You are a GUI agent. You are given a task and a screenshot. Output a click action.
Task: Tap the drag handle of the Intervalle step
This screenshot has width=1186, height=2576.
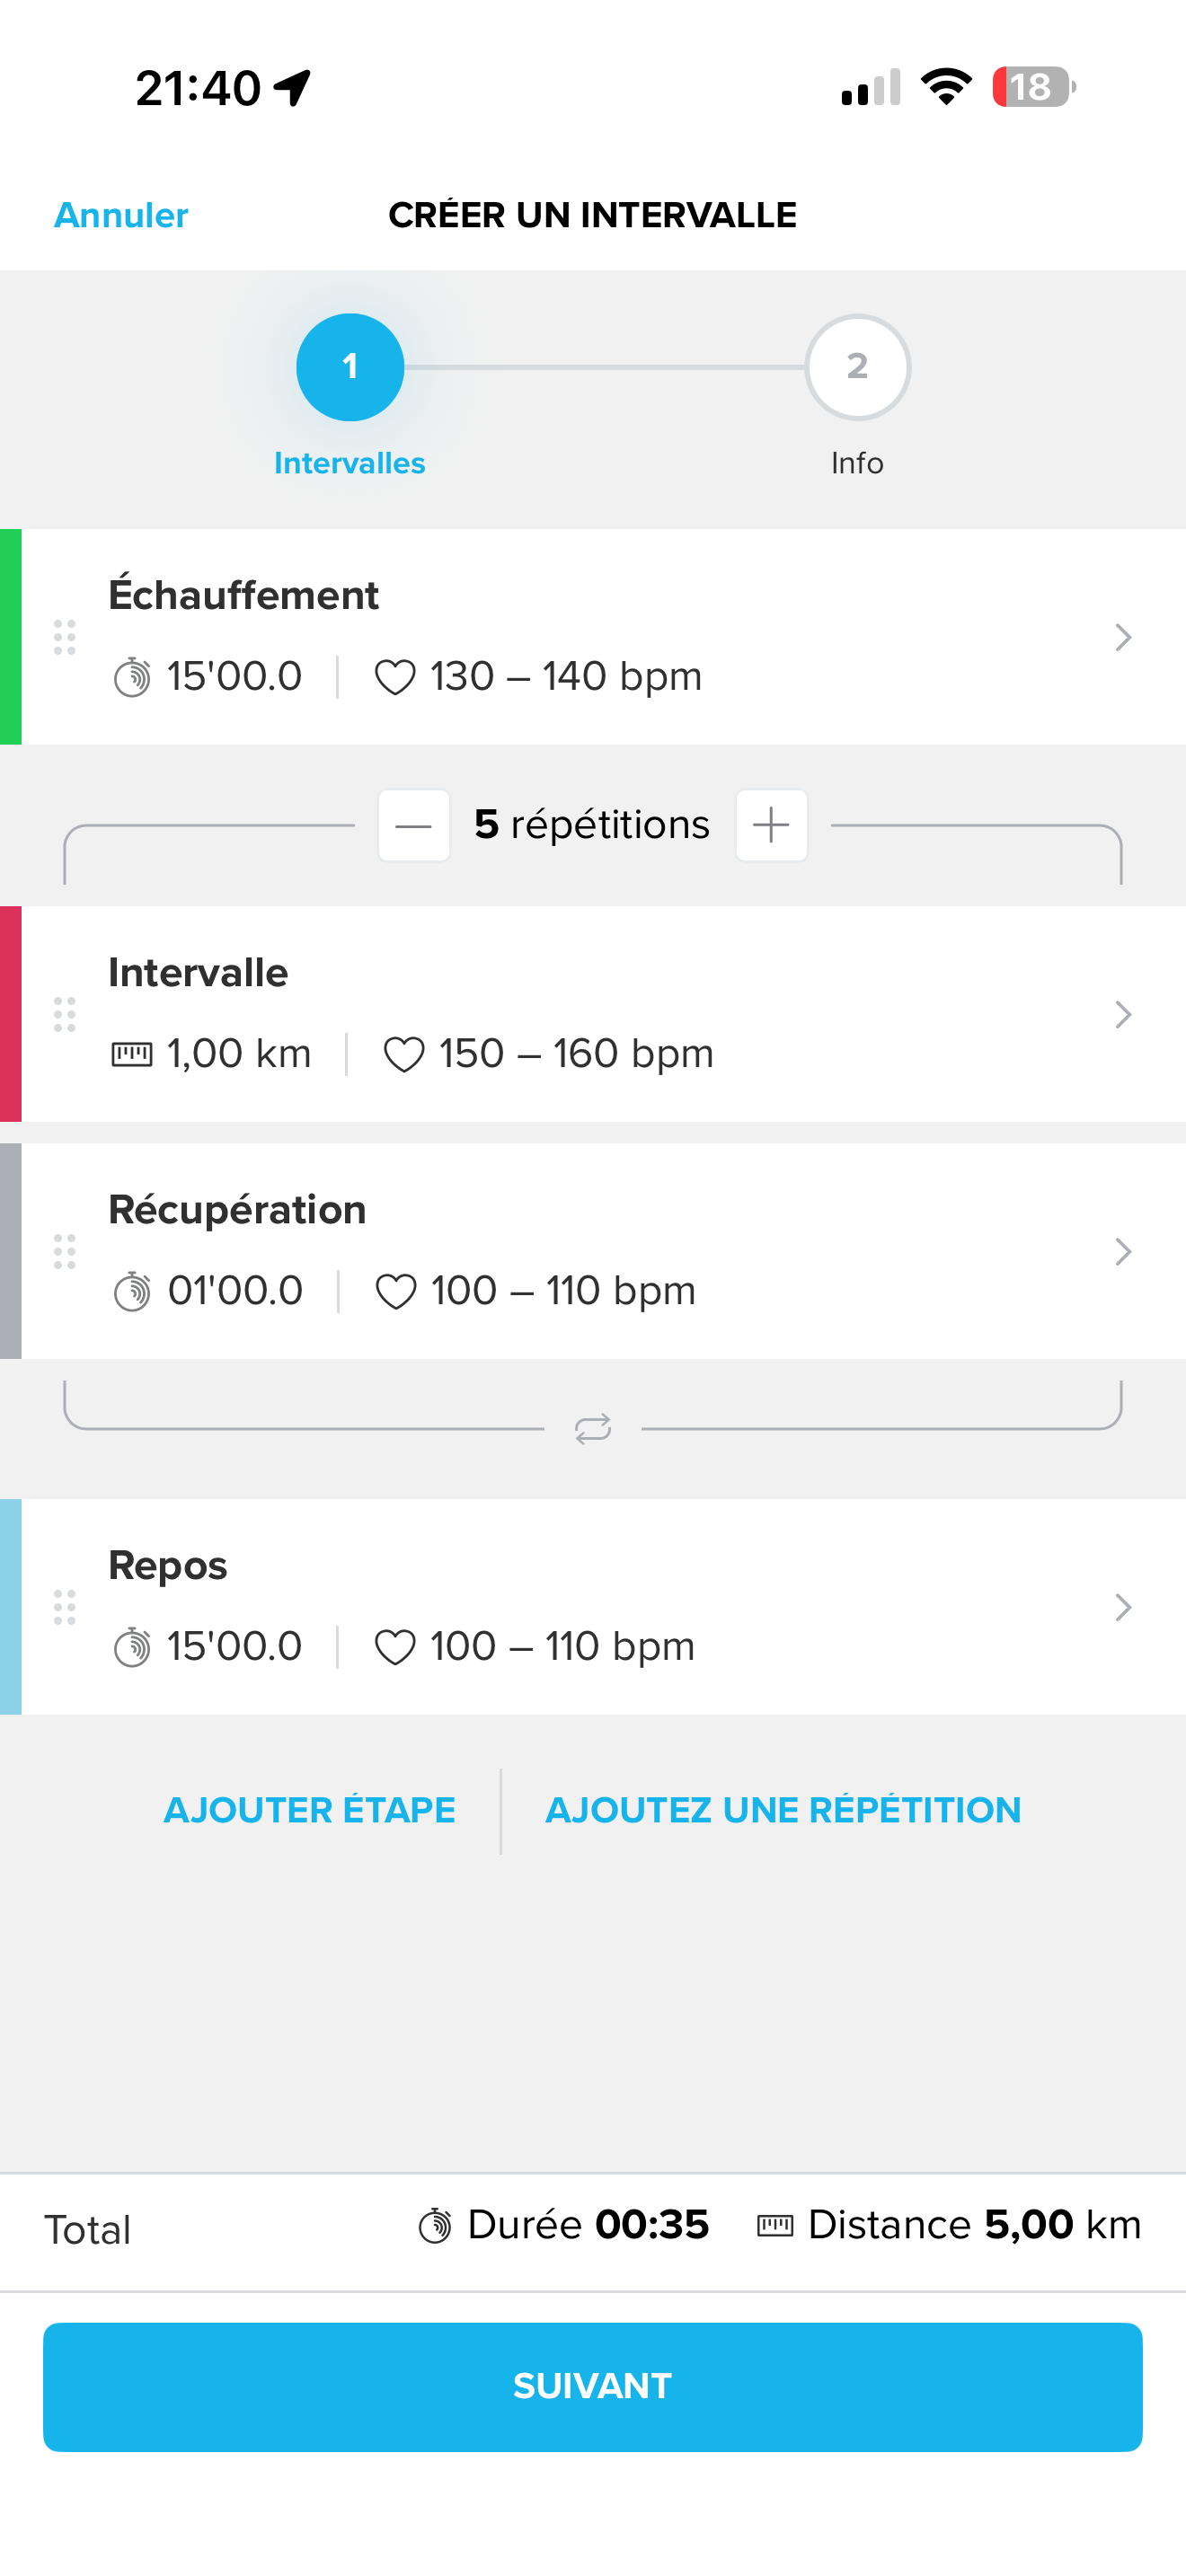pyautogui.click(x=64, y=1014)
